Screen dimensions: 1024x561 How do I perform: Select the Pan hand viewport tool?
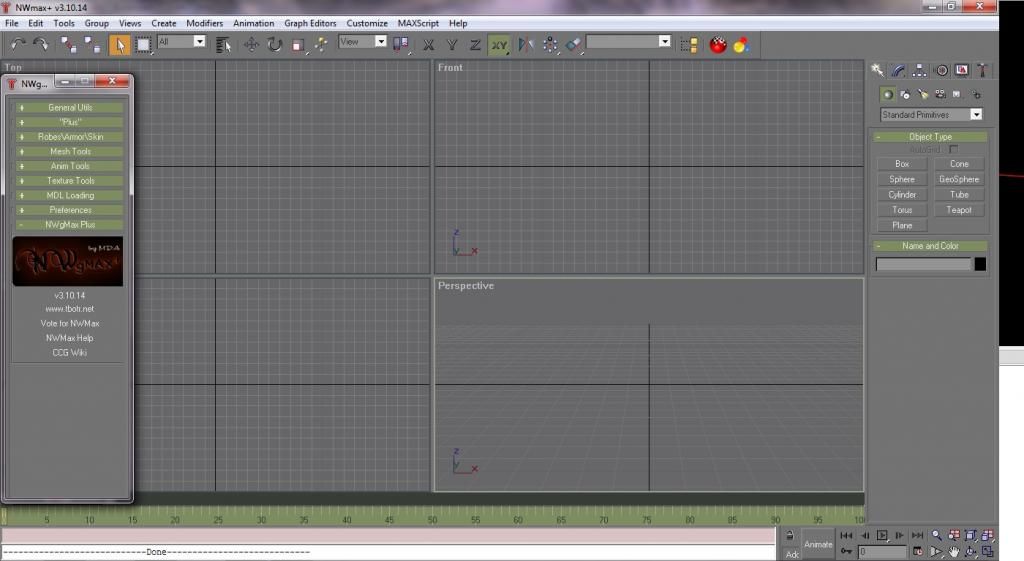(x=954, y=551)
